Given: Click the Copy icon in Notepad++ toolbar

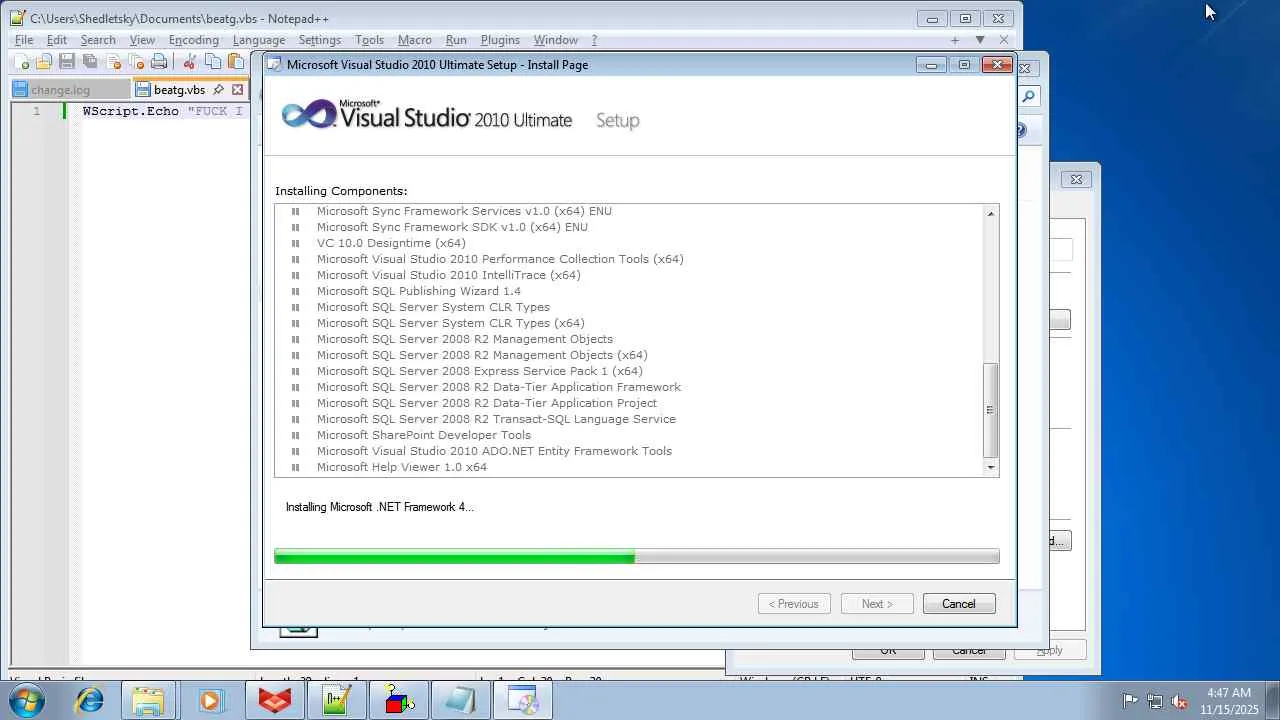Looking at the screenshot, I should (213, 62).
